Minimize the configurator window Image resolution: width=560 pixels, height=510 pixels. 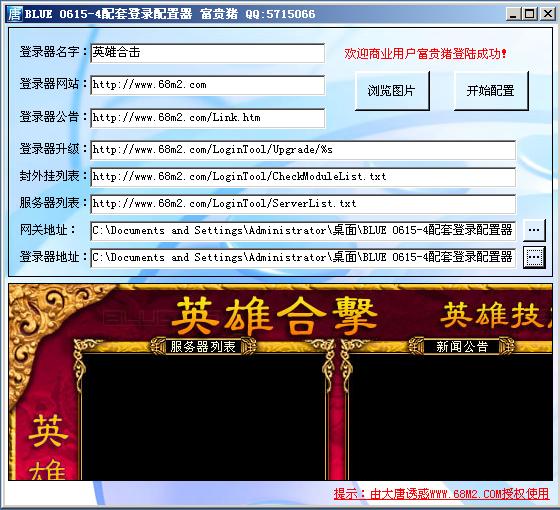(514, 14)
